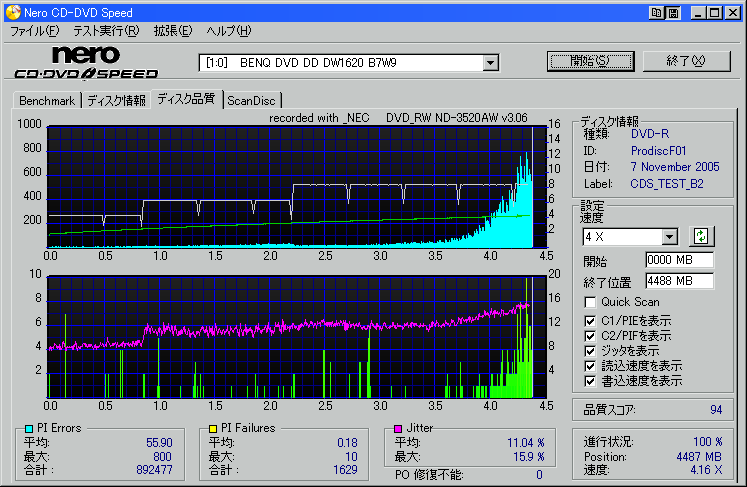Switch to the Benchmark tab
Image resolution: width=747 pixels, height=487 pixels.
47,100
